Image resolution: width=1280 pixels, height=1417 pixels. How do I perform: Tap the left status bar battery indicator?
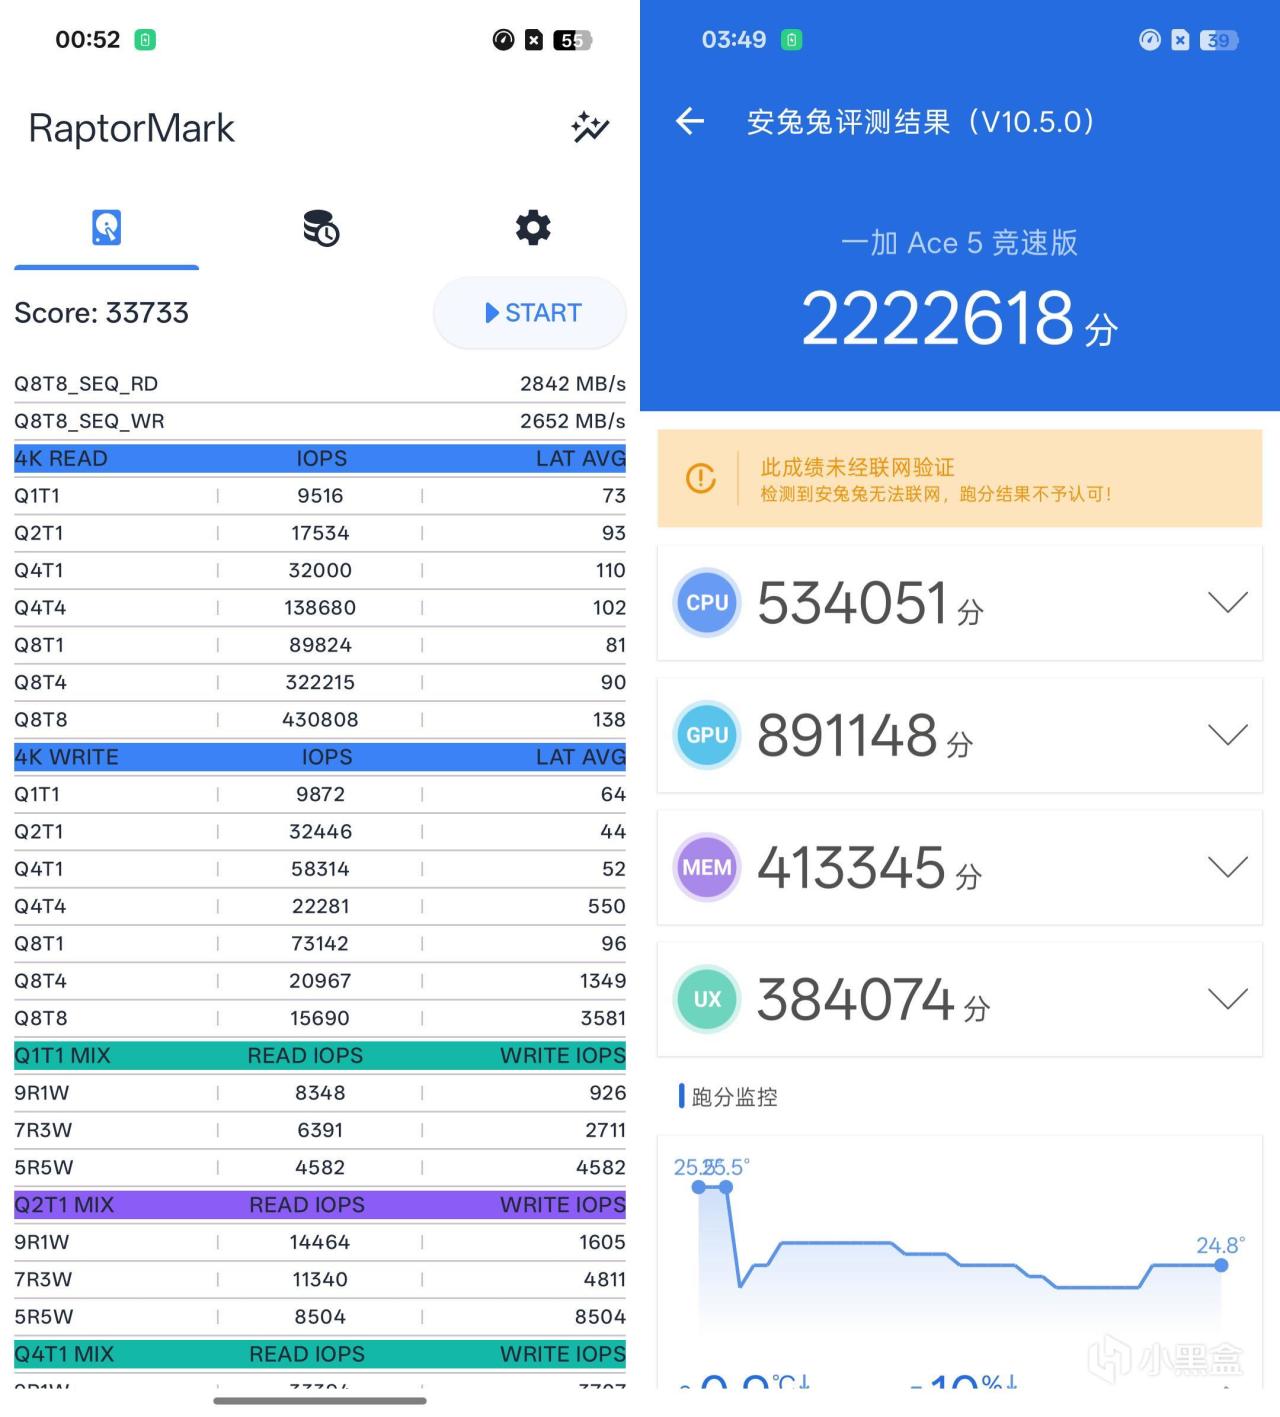573,40
